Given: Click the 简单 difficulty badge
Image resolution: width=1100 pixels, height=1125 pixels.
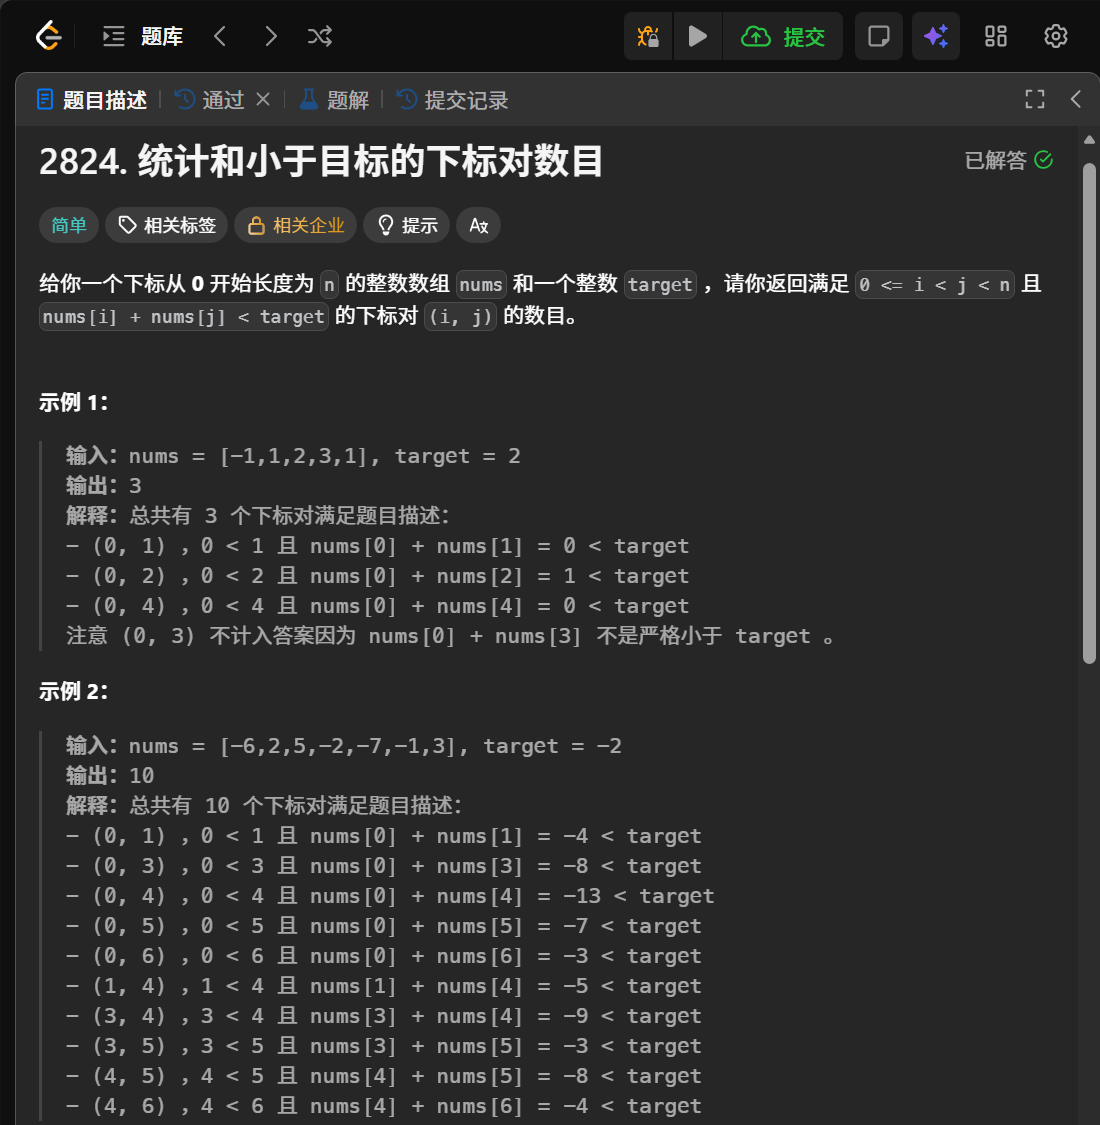Looking at the screenshot, I should pyautogui.click(x=69, y=225).
